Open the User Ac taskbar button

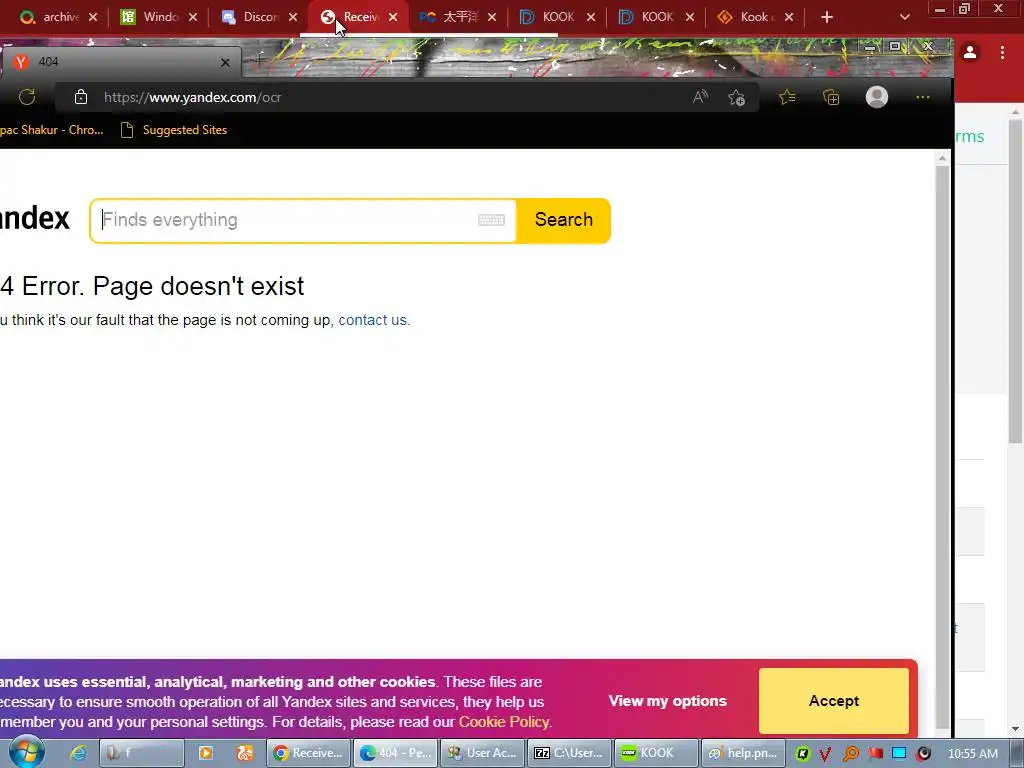tap(483, 753)
